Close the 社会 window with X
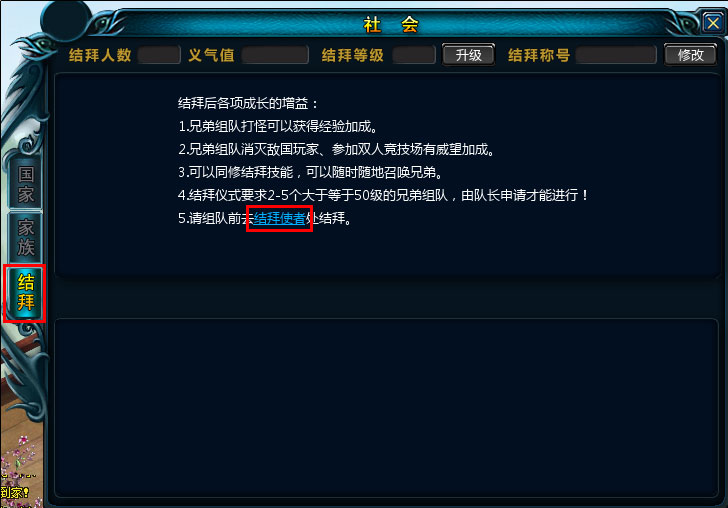This screenshot has width=728, height=508. point(712,22)
